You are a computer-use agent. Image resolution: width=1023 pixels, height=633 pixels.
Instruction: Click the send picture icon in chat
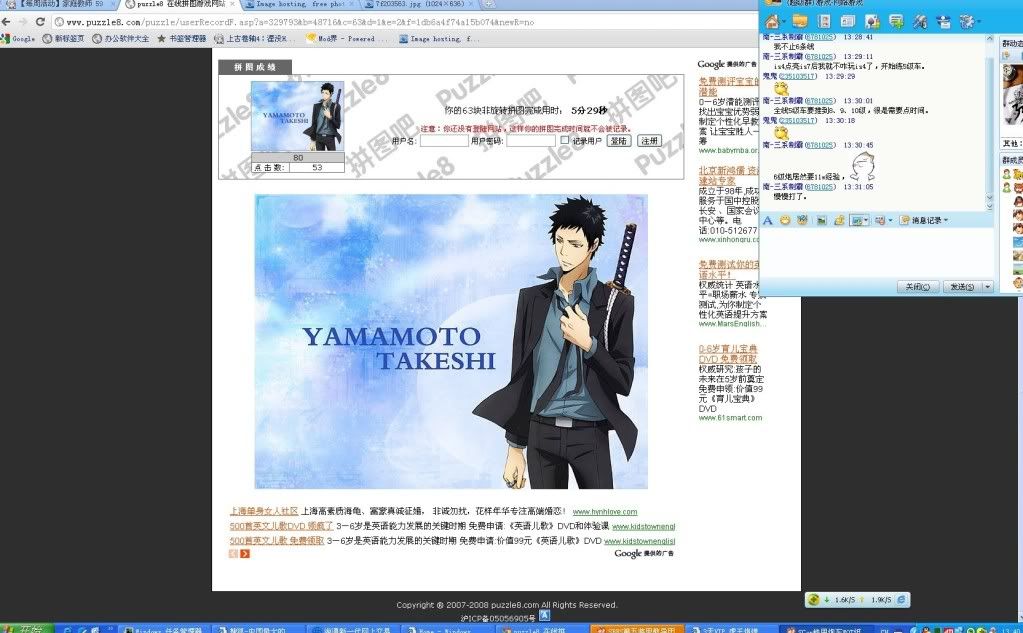(821, 221)
